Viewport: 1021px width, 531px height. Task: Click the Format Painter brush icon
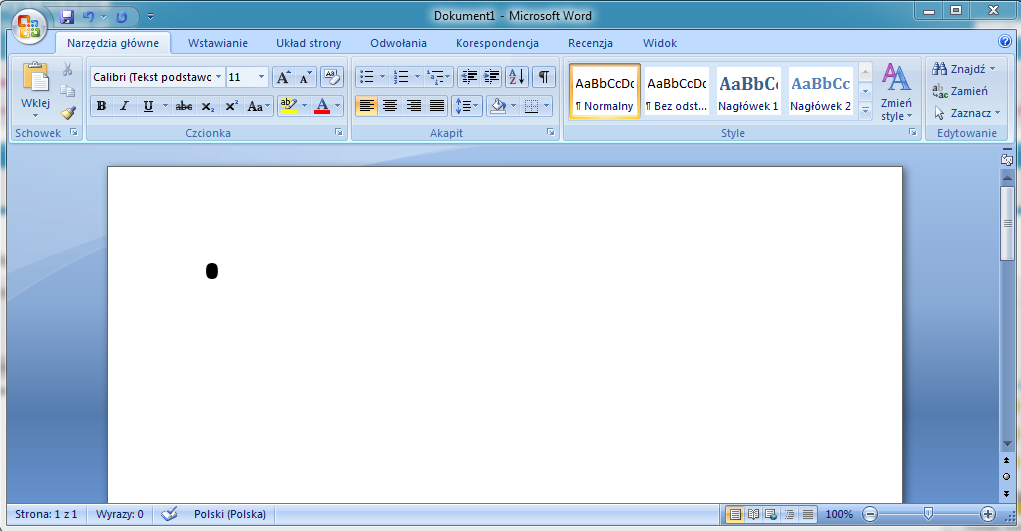pyautogui.click(x=68, y=113)
